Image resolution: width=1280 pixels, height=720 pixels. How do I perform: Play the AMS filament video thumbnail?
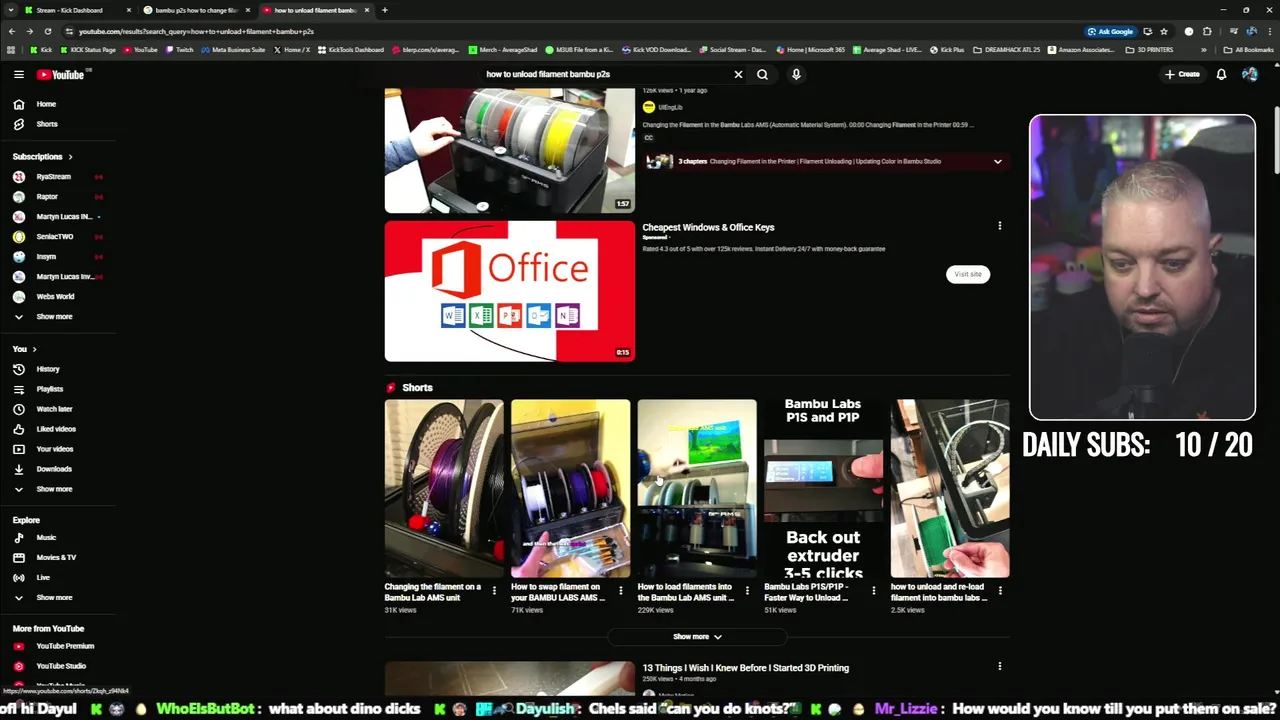(509, 150)
